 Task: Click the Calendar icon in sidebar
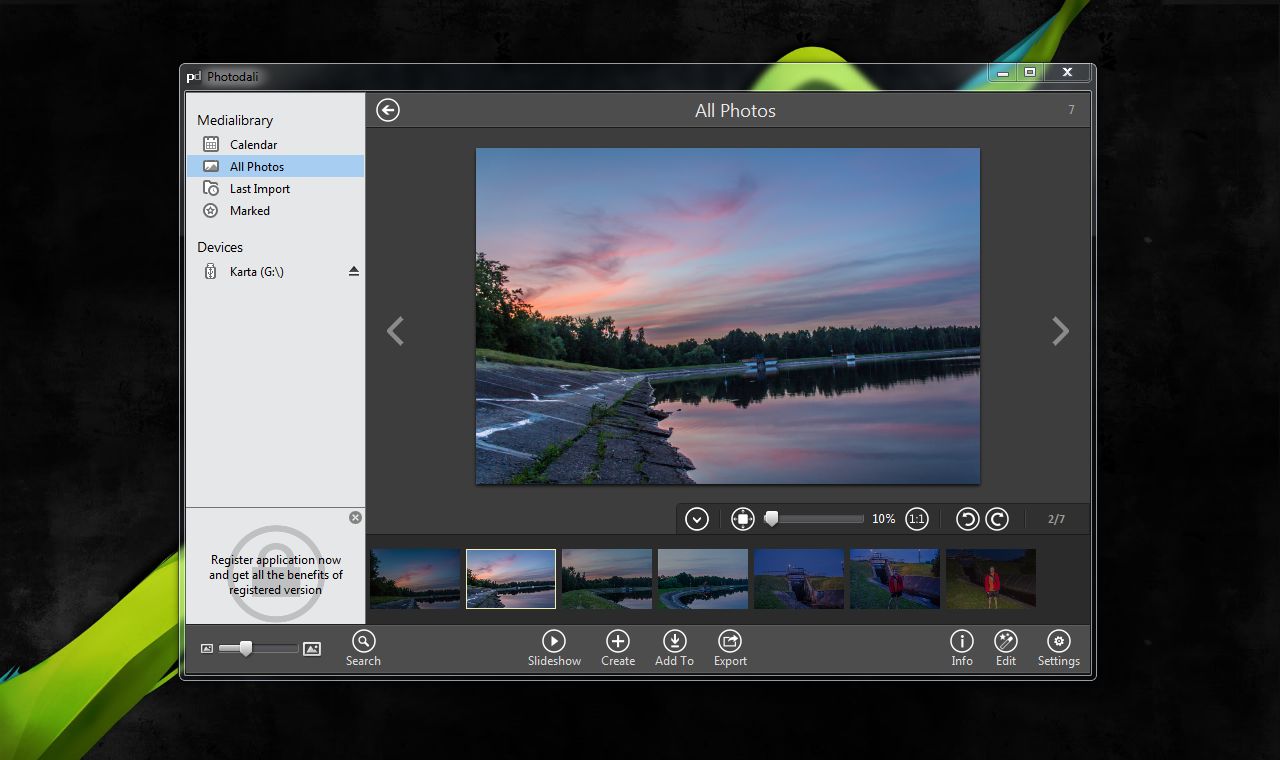[210, 144]
